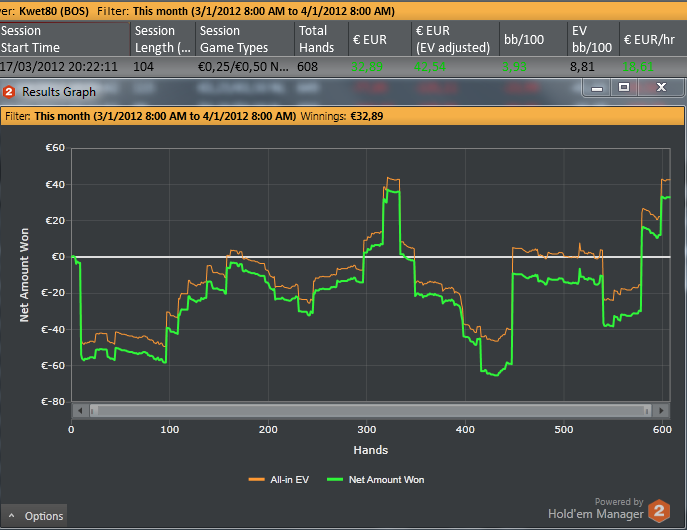Viewport: 687px width, 530px height.
Task: Click the game type cell €0,25/€0,50 N...
Action: pyautogui.click(x=243, y=67)
